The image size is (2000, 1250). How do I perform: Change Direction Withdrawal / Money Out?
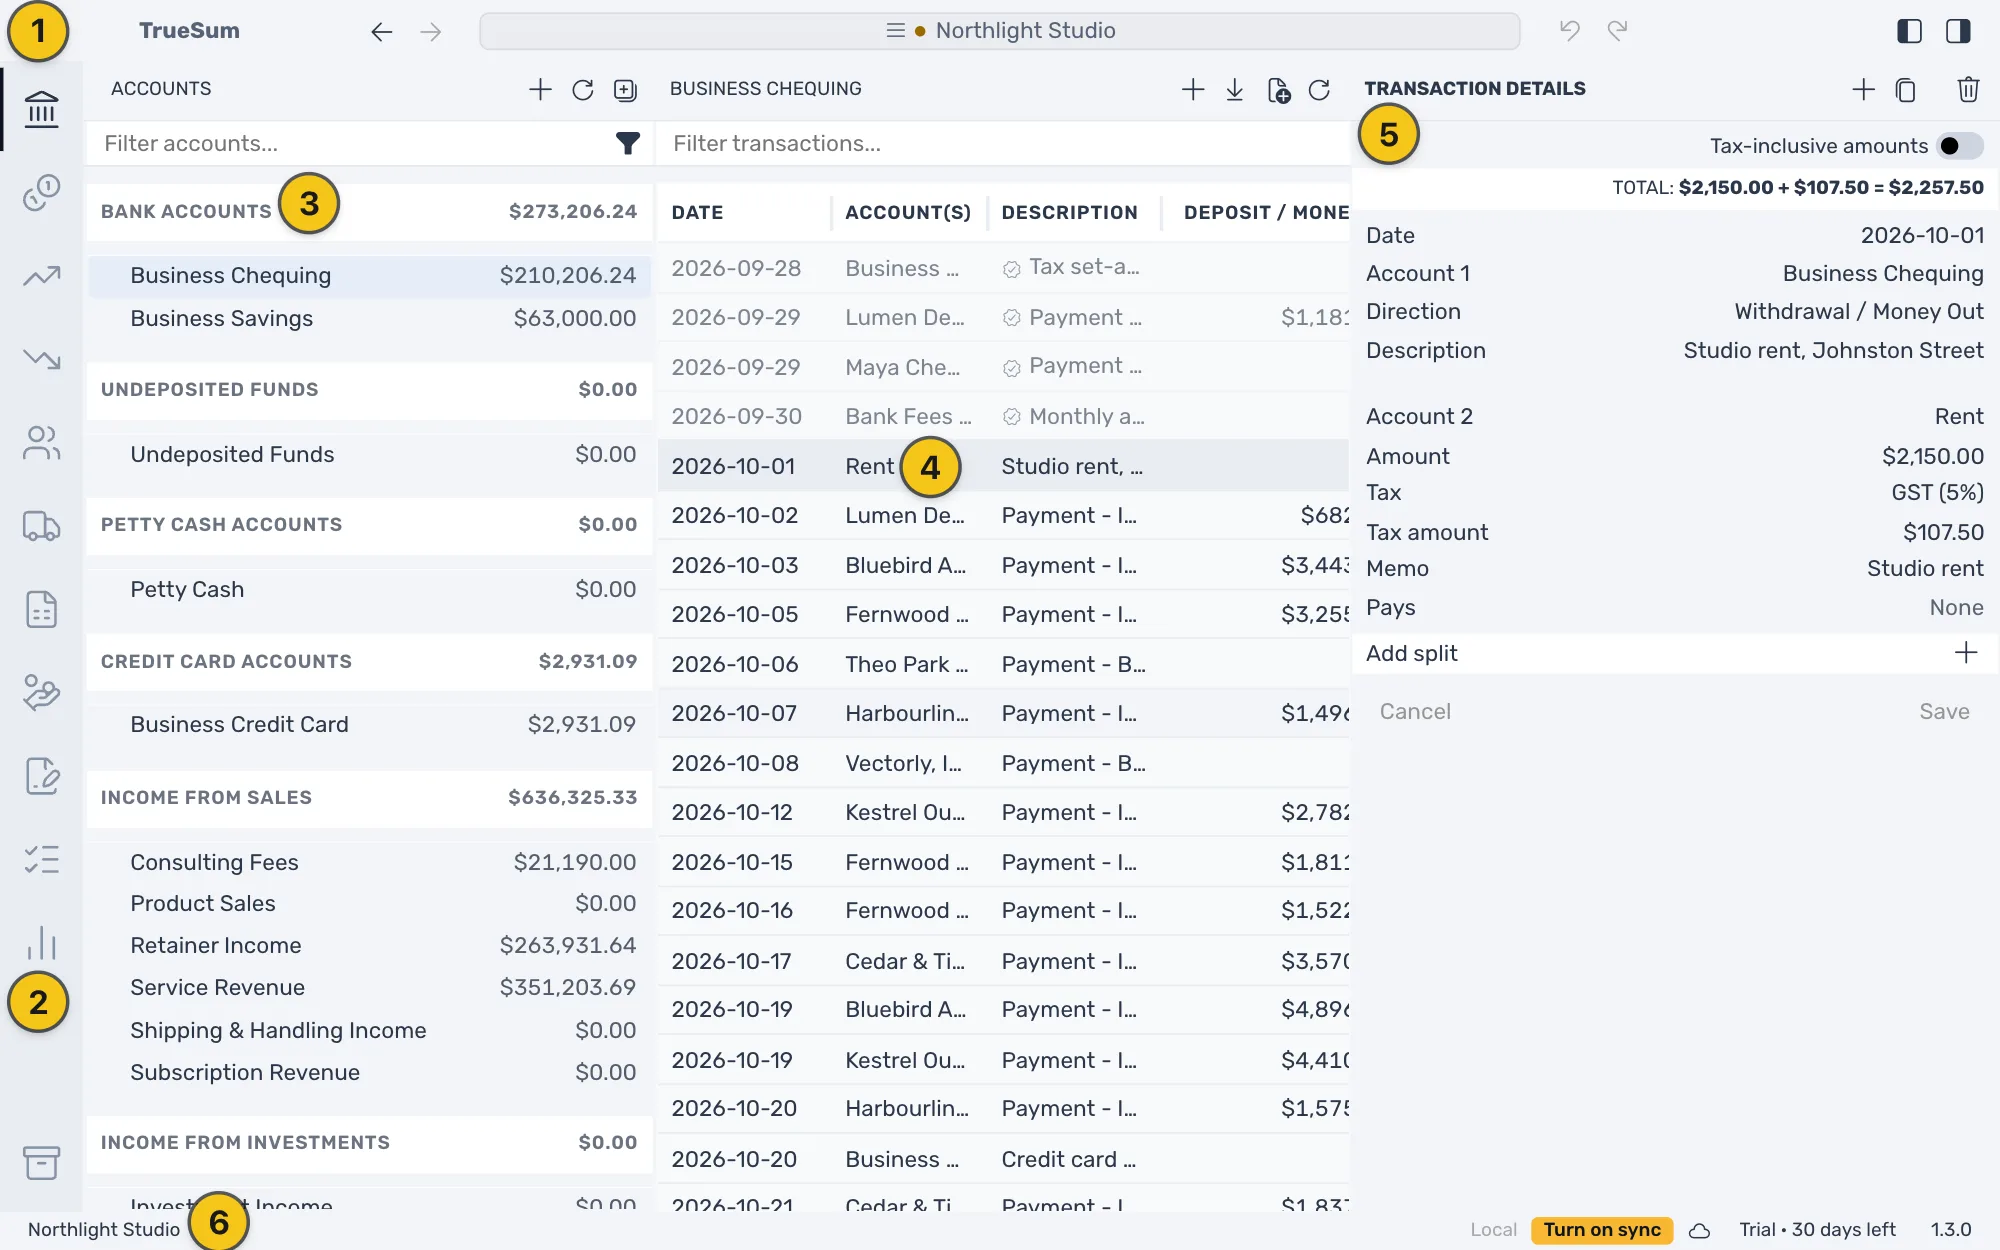point(1858,311)
